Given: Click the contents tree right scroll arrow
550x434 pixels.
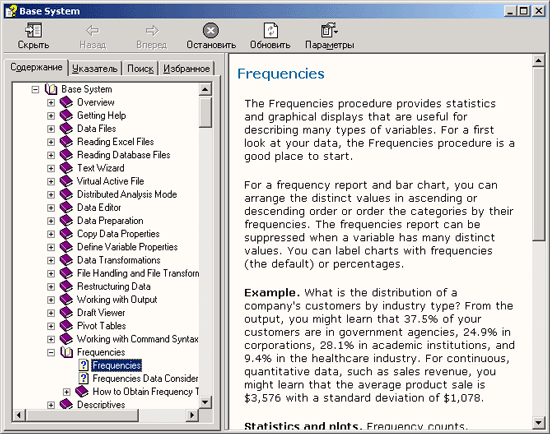Looking at the screenshot, I should point(192,415).
